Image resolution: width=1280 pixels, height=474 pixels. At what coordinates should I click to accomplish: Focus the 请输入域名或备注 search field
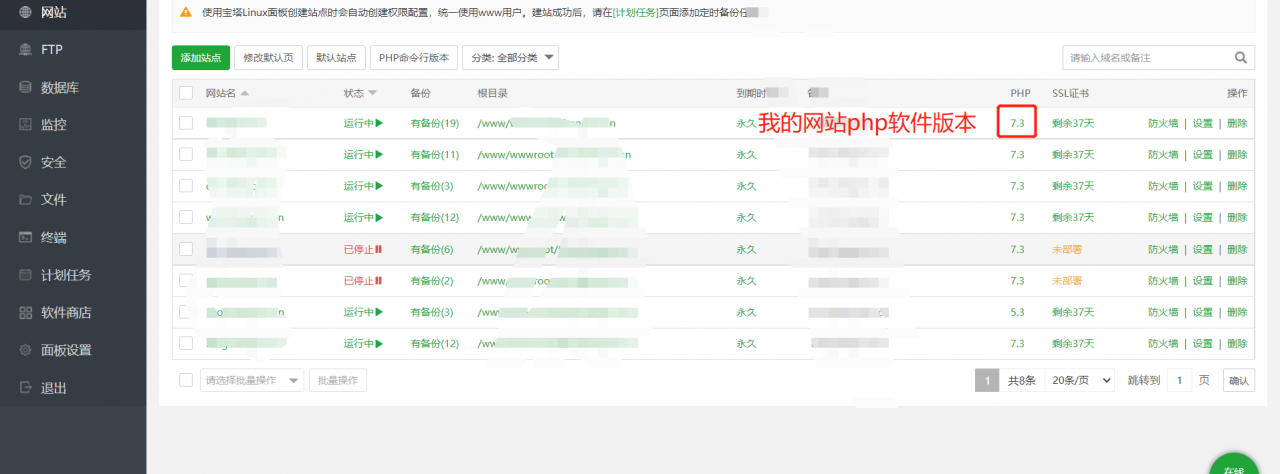point(1146,58)
